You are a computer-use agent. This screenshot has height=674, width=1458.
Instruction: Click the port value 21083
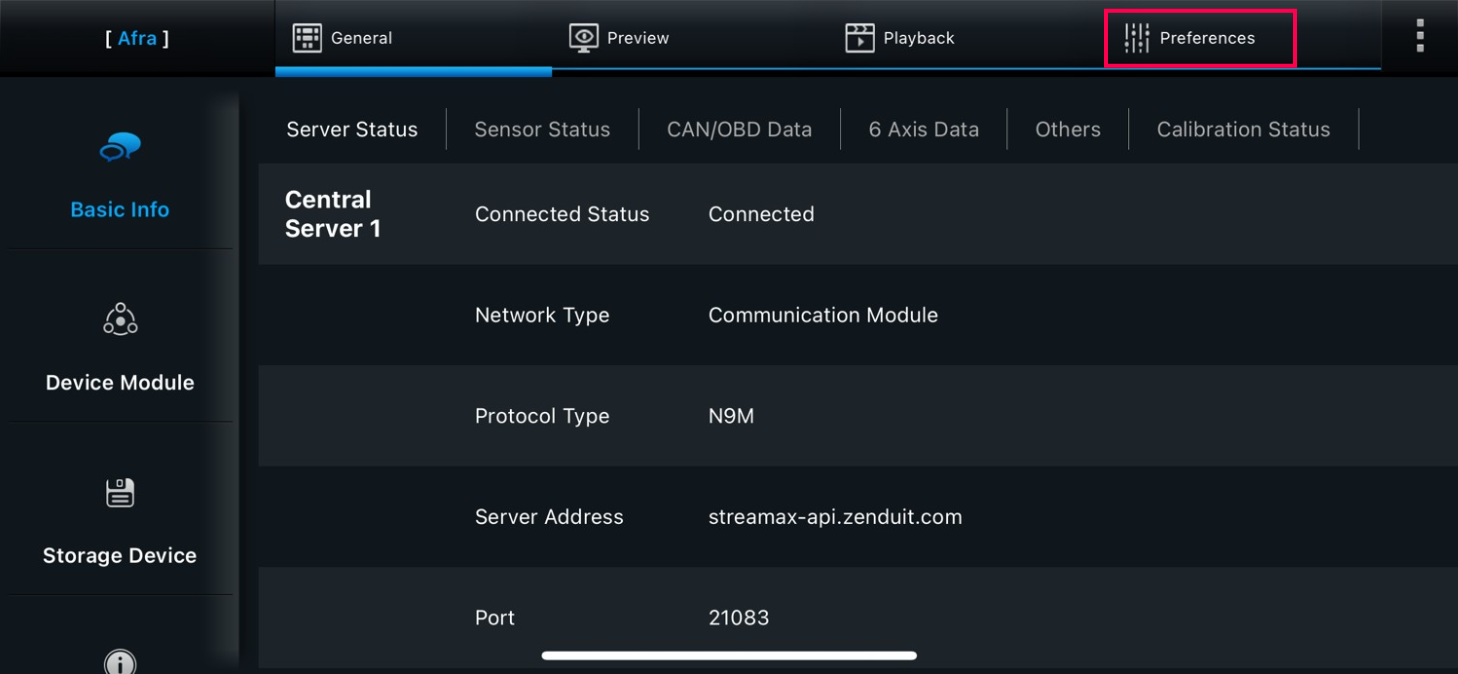(x=739, y=618)
